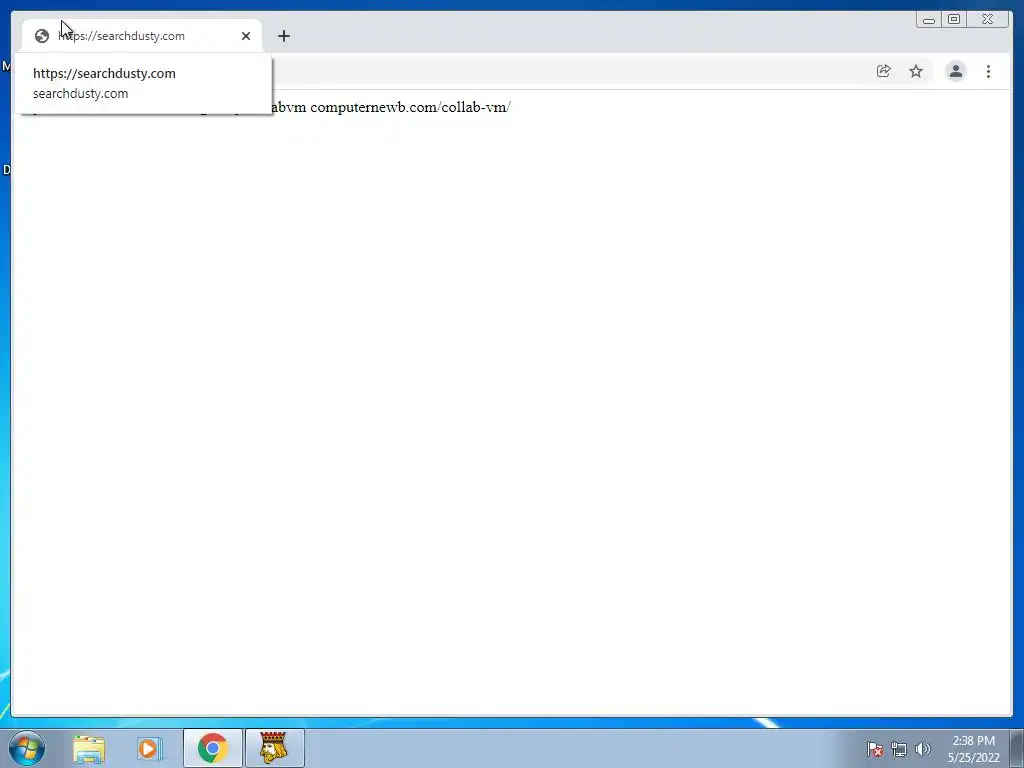
Task: Bookmark this page with the star icon
Action: [916, 71]
